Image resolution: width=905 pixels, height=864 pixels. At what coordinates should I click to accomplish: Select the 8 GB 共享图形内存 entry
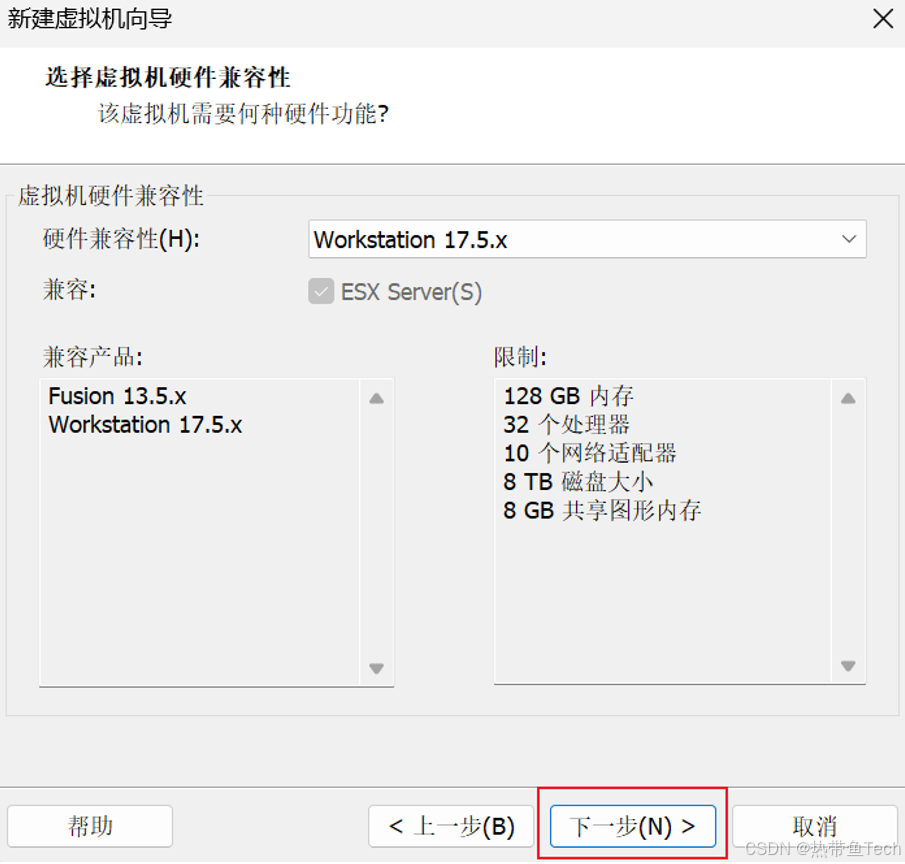tap(602, 511)
